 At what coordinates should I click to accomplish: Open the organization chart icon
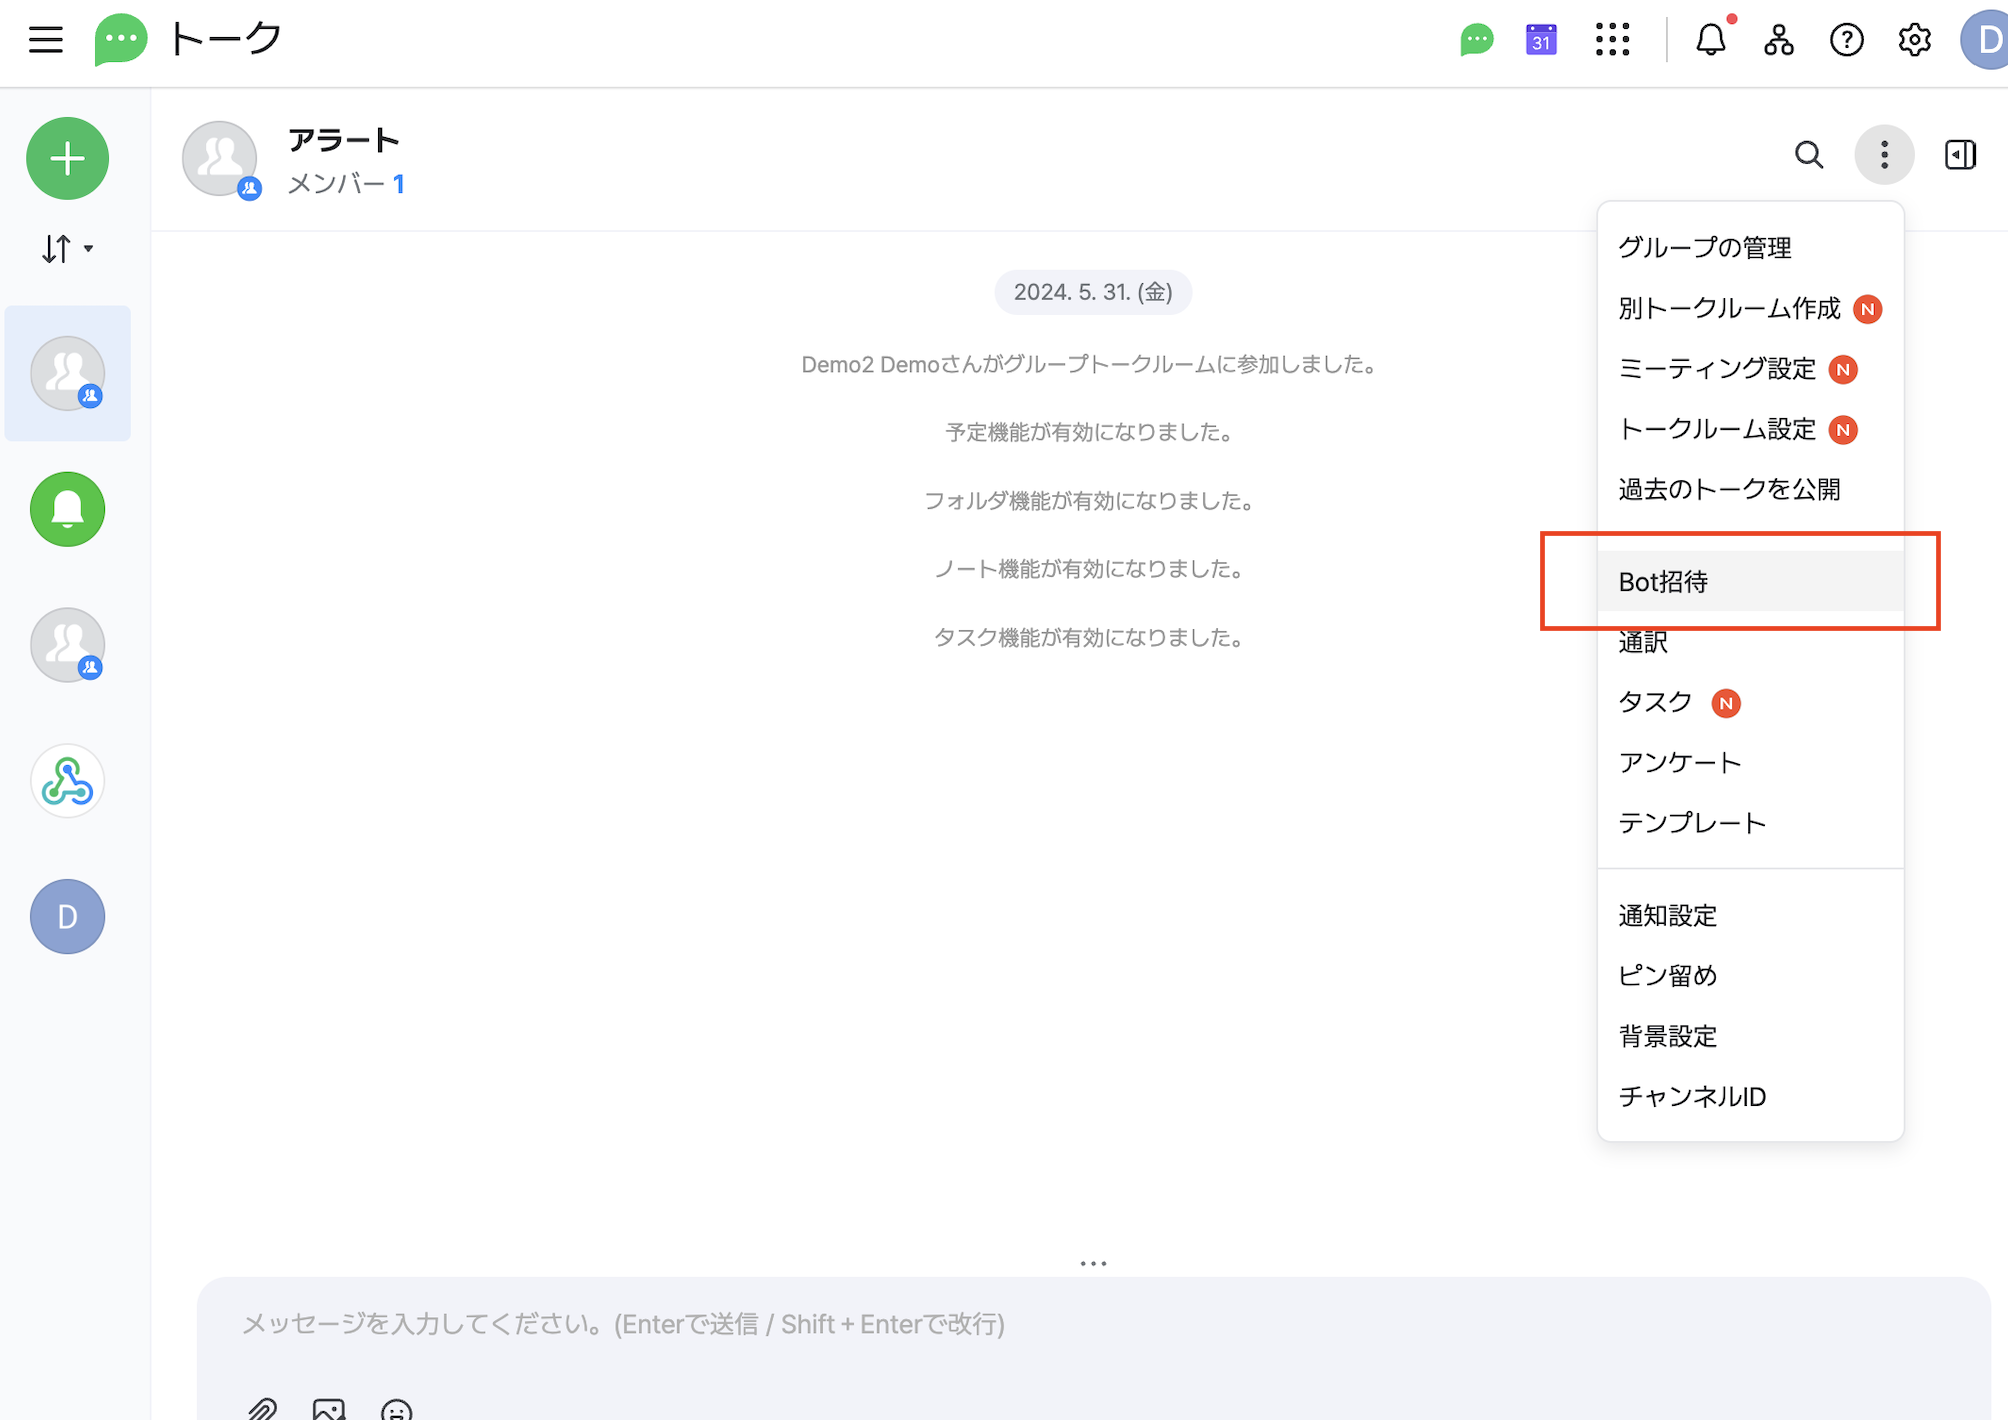click(1778, 40)
